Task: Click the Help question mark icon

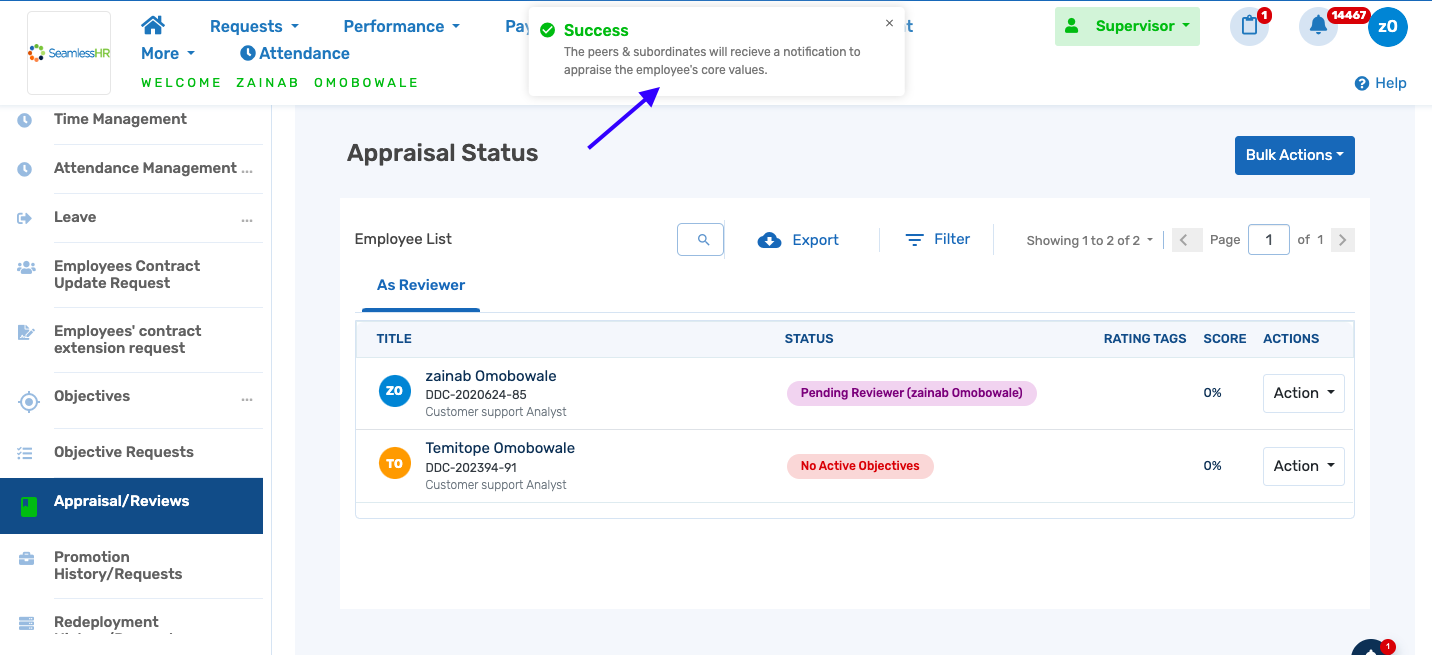Action: [1361, 84]
